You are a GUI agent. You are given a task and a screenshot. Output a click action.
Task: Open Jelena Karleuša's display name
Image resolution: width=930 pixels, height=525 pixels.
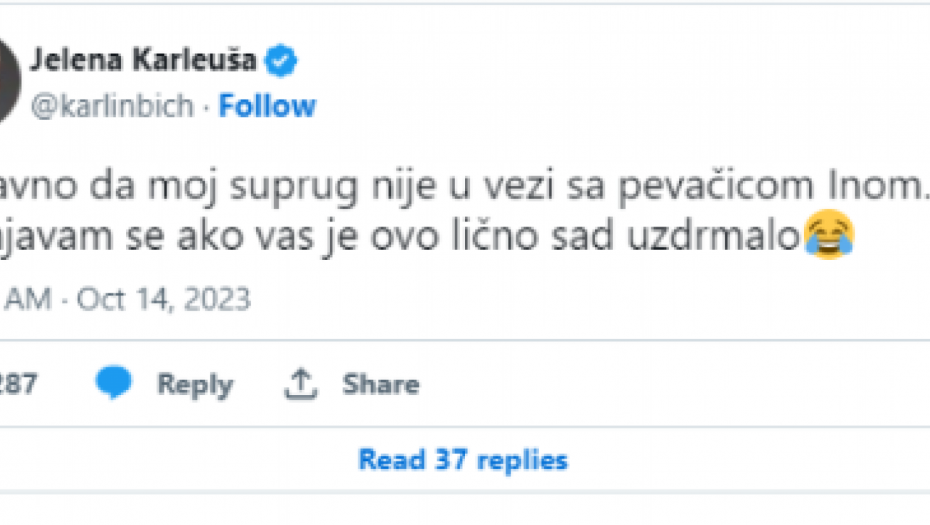click(145, 63)
